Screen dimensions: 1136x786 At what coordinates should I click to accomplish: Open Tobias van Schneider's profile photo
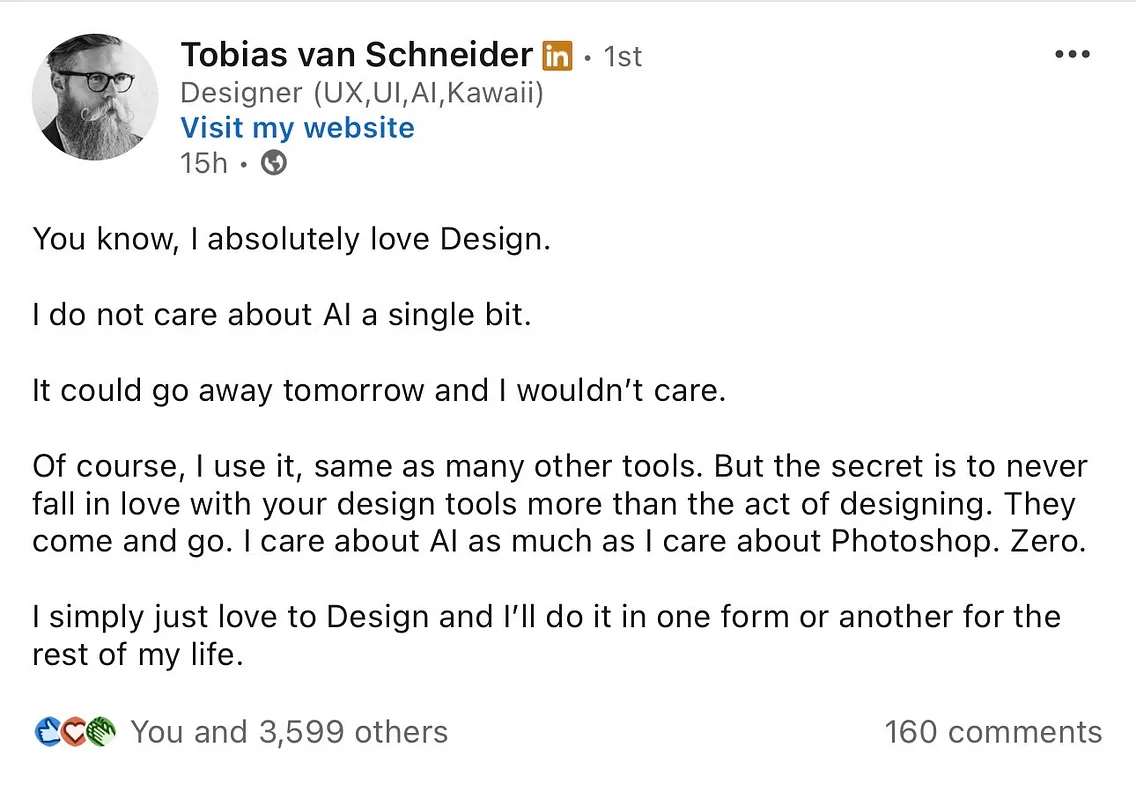click(95, 98)
